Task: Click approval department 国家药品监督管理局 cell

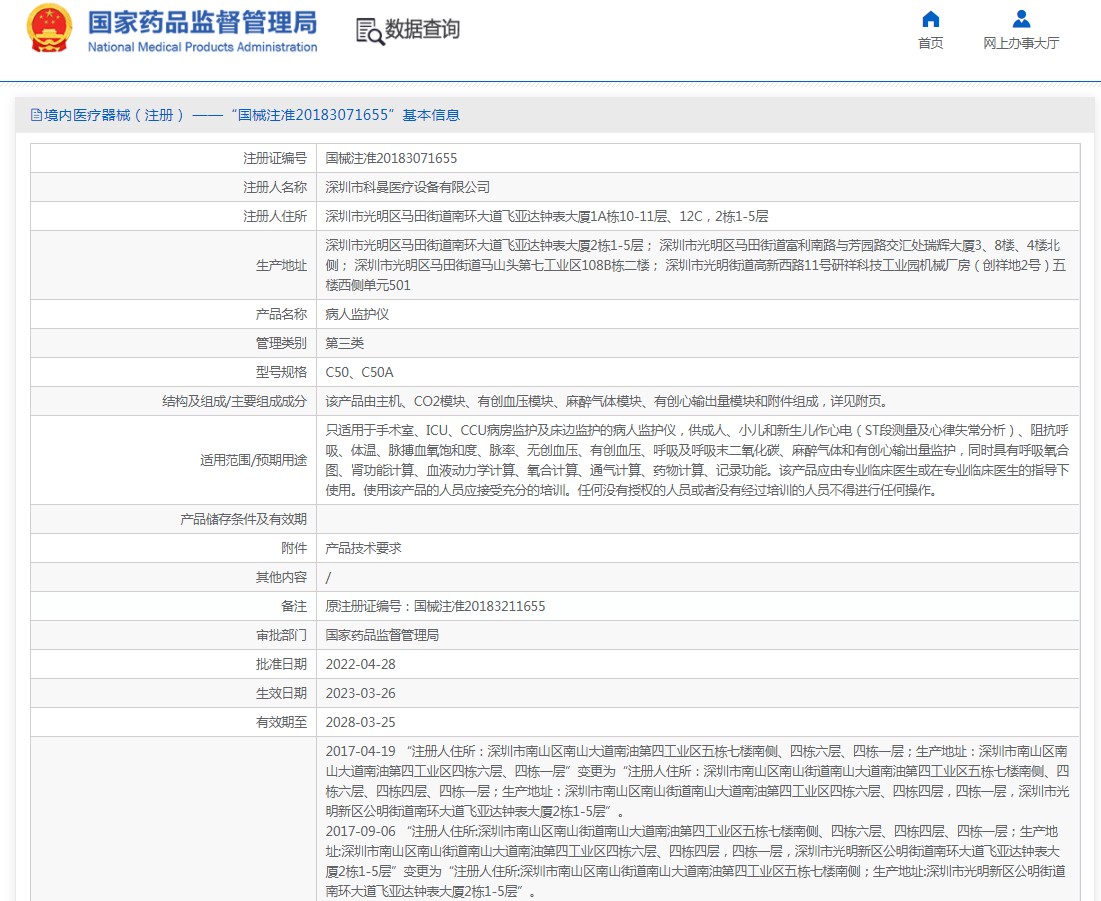Action: point(382,635)
